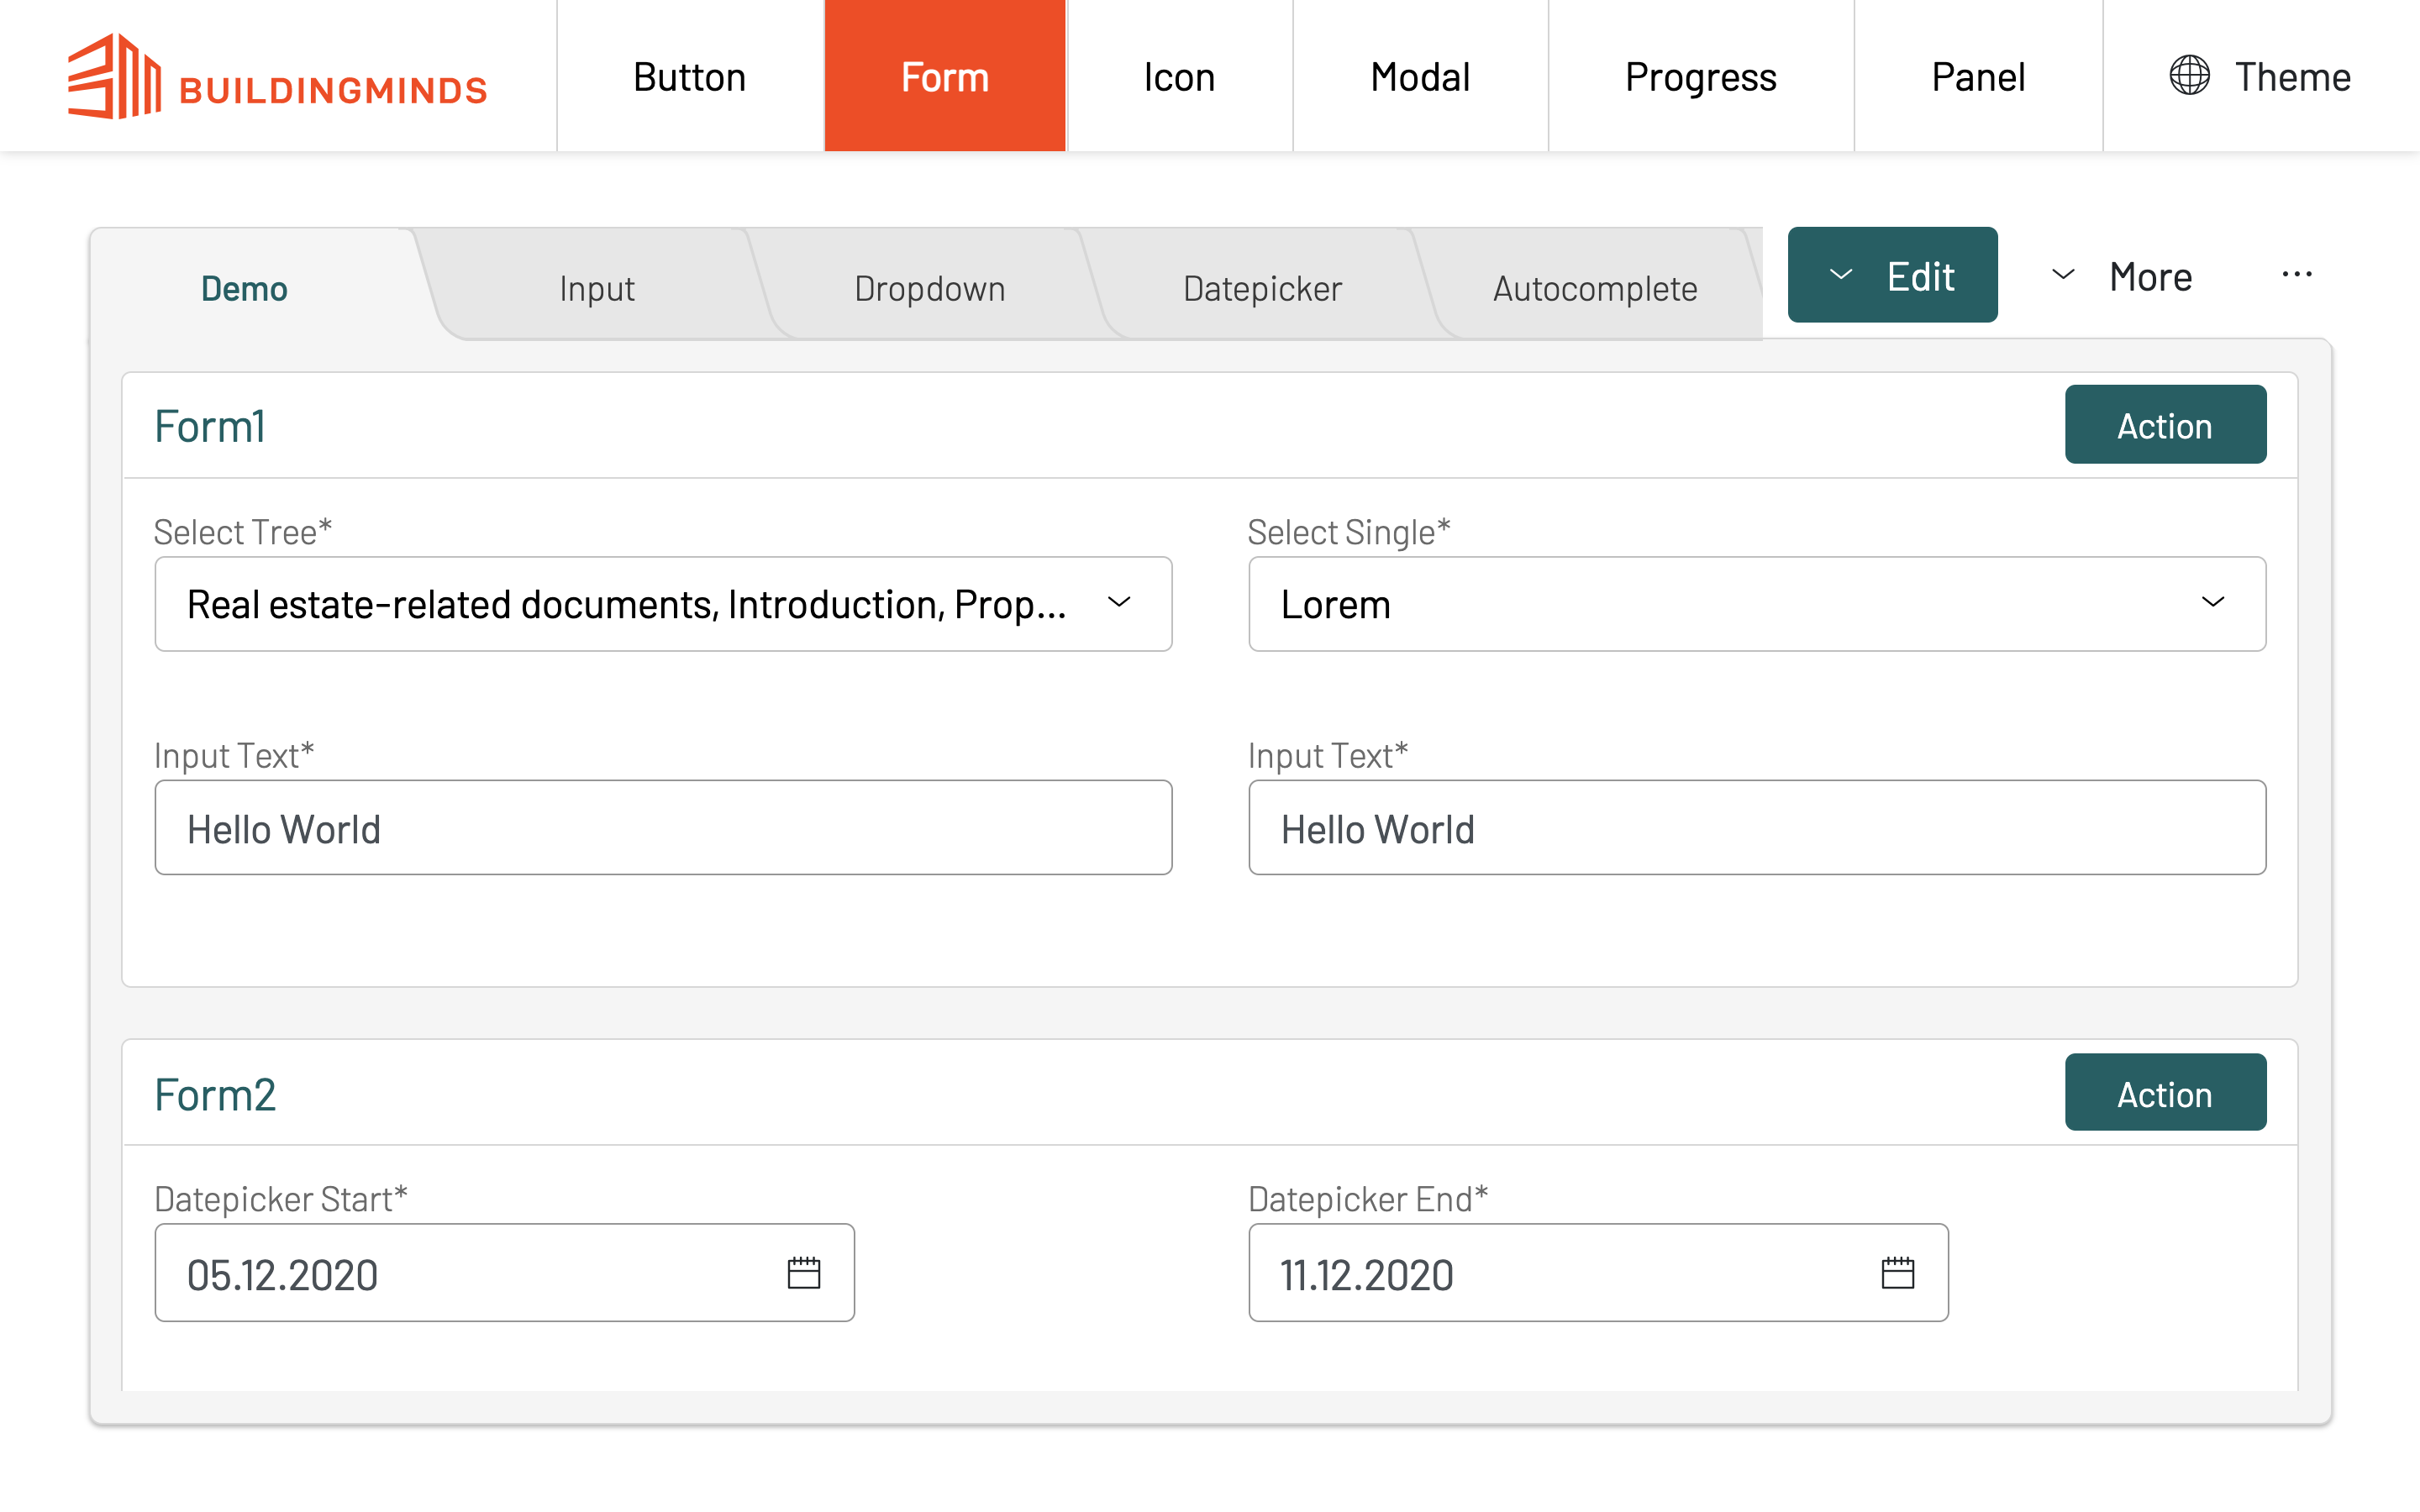Click the globe icon beside Theme
The width and height of the screenshot is (2420, 1512).
(x=2189, y=76)
